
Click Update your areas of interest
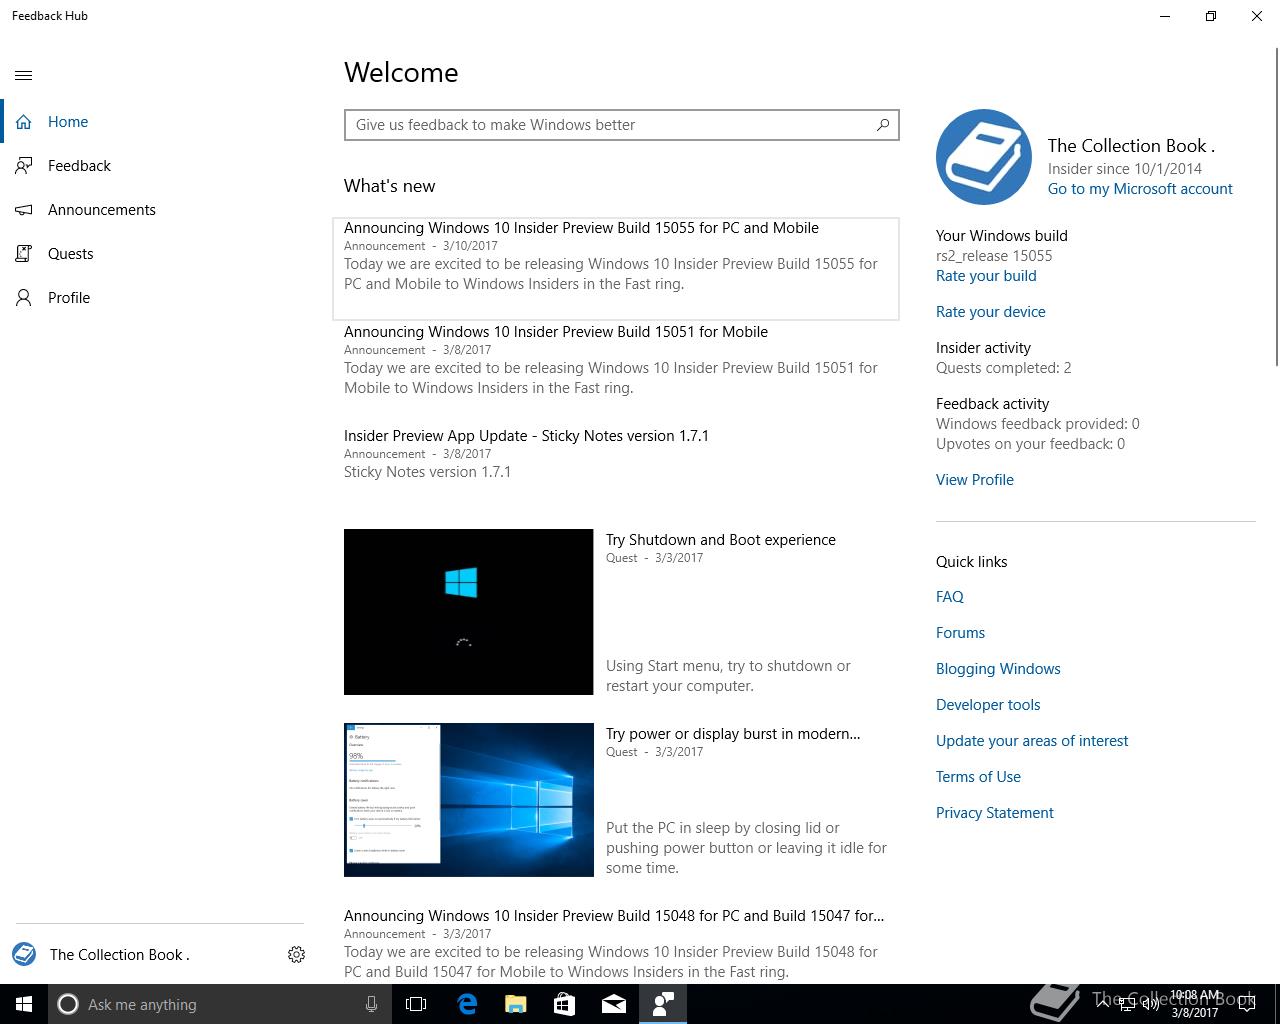pyautogui.click(x=1032, y=741)
